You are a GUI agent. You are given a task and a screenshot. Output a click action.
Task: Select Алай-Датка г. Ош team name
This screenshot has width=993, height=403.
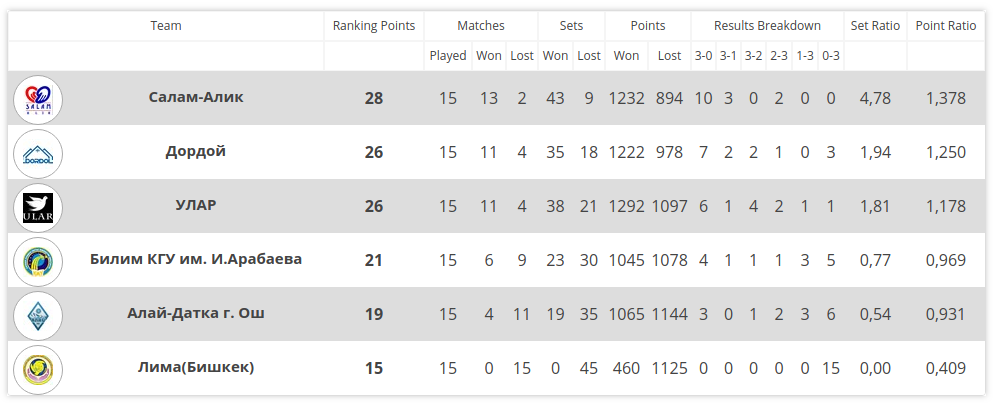click(x=196, y=314)
